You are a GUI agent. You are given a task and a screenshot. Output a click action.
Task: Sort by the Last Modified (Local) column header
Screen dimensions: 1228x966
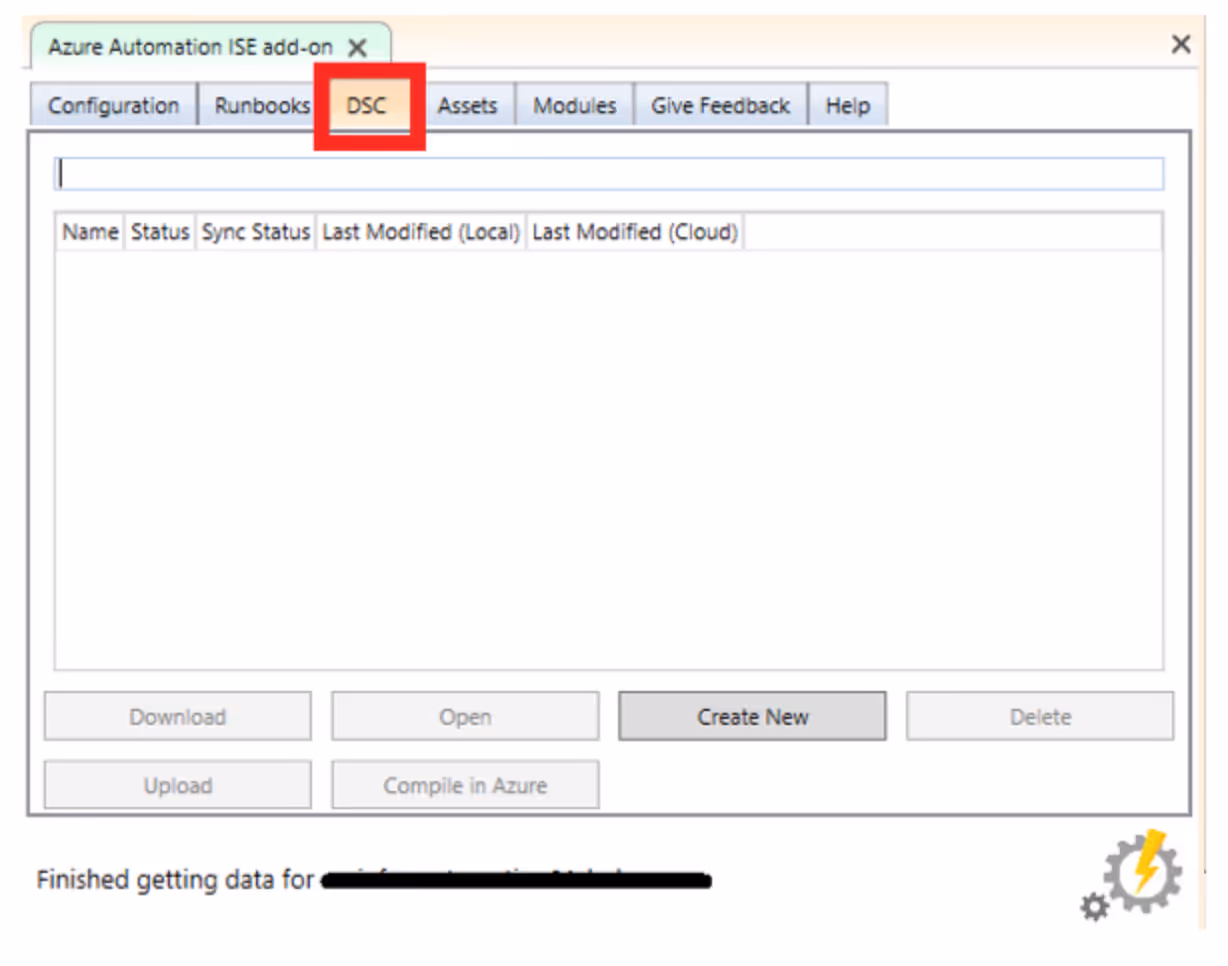click(421, 232)
